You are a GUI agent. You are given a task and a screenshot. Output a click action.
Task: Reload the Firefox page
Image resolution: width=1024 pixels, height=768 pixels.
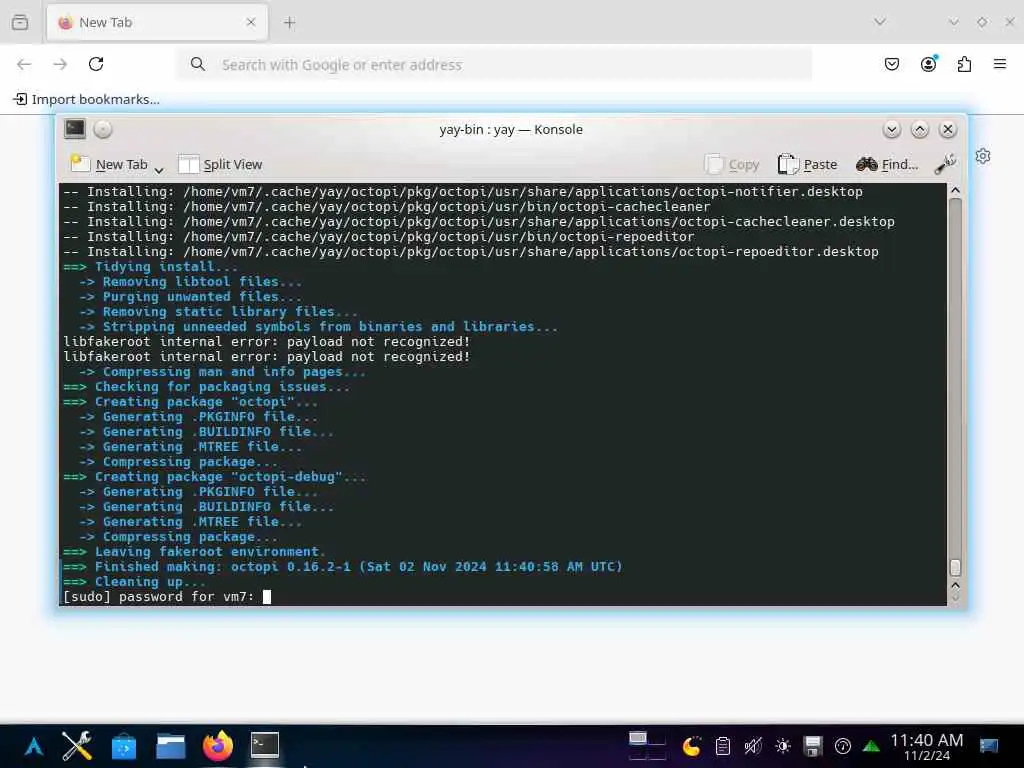(x=96, y=64)
